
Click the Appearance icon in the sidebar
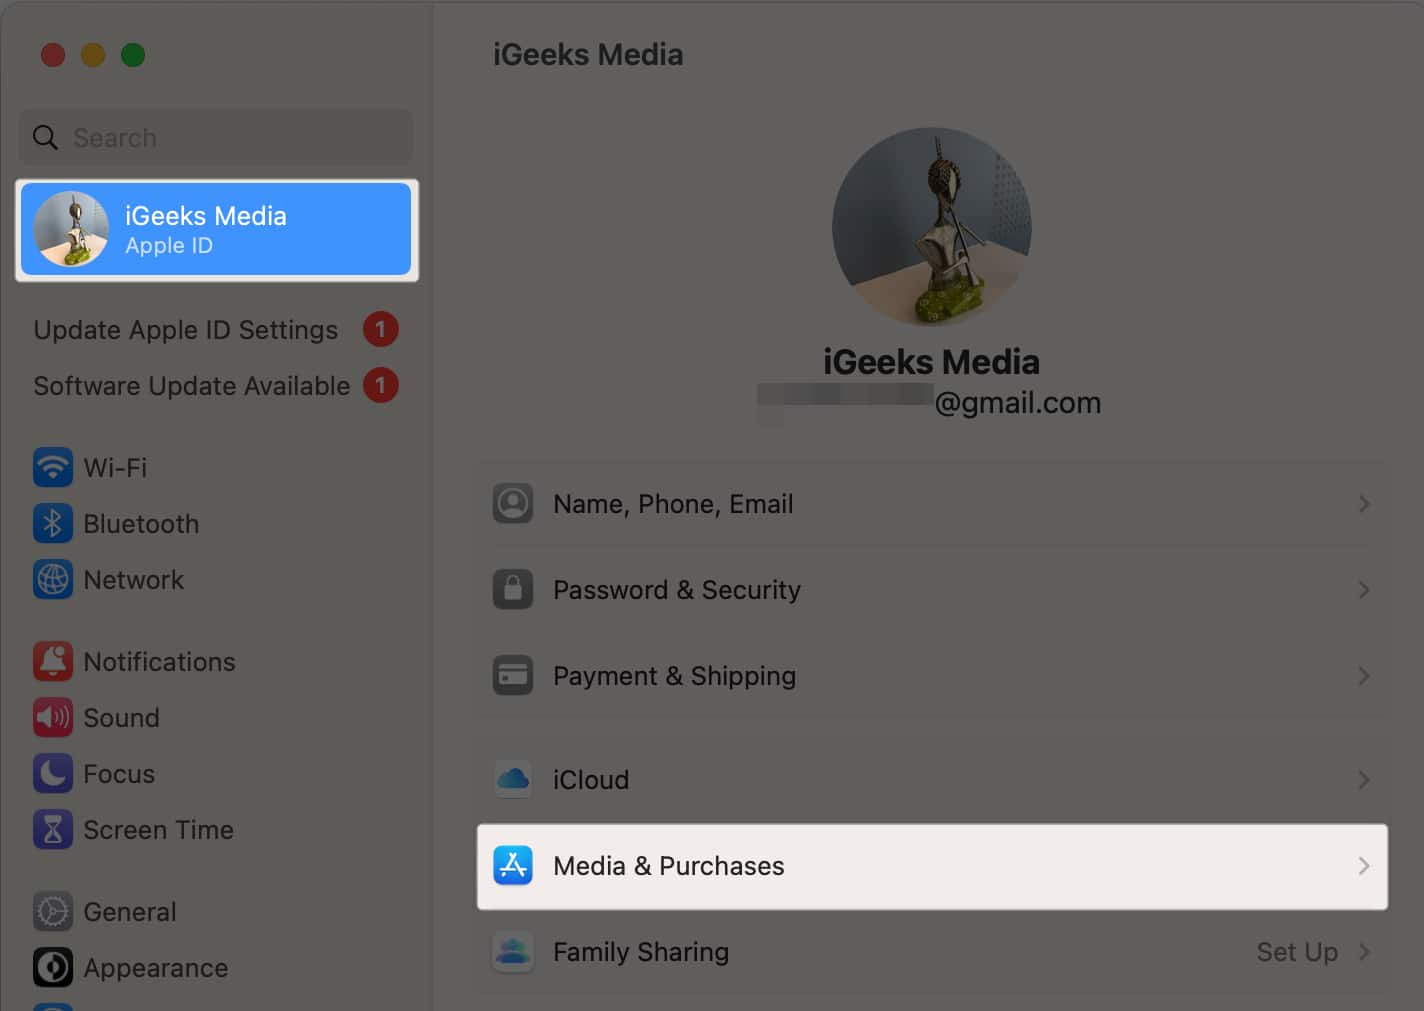[52, 967]
